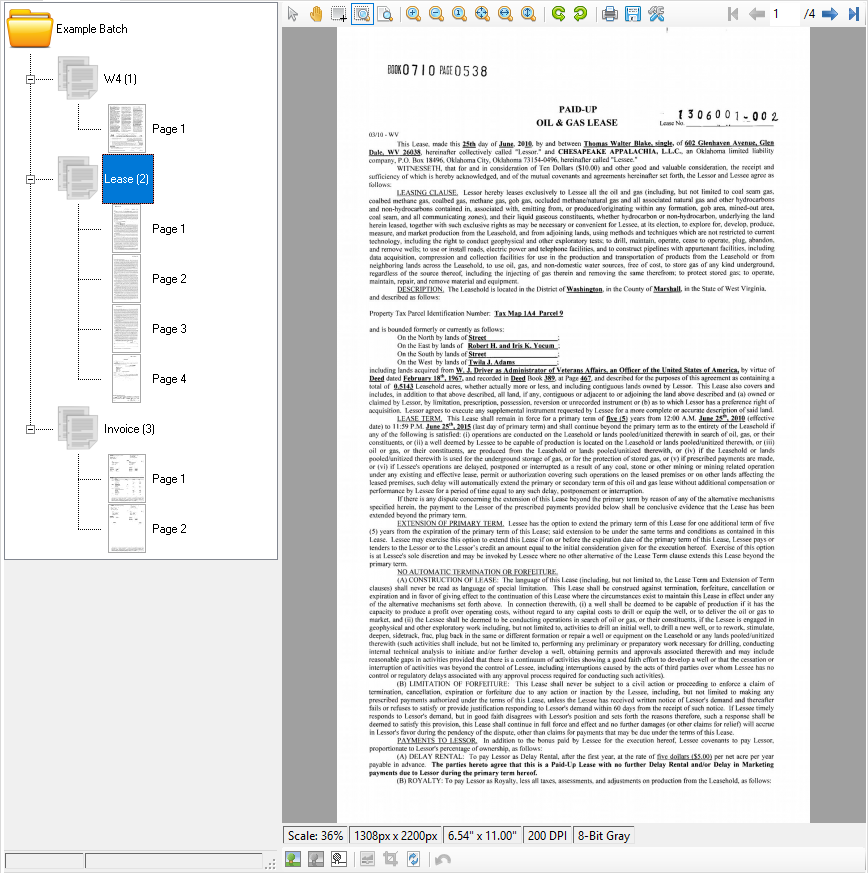The image size is (868, 873).
Task: Collapse the Invoice (3) document node
Action: pos(31,429)
